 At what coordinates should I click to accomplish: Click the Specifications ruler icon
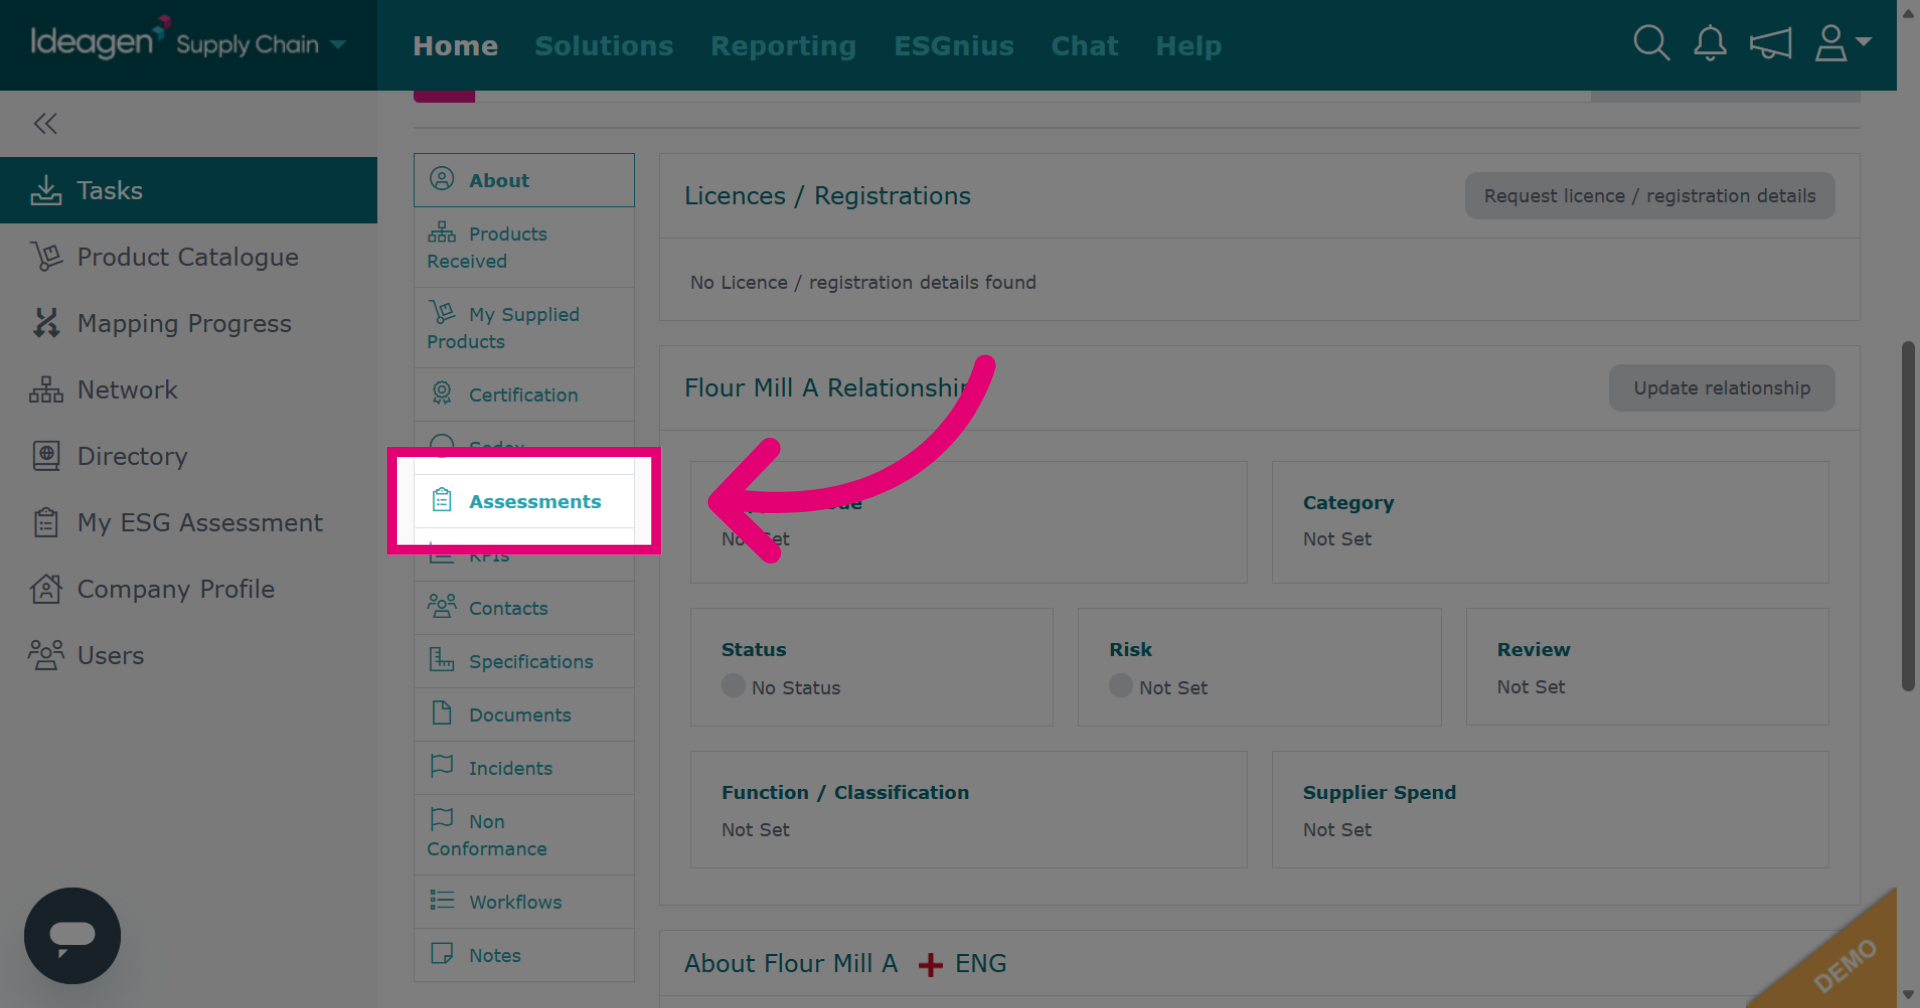click(x=442, y=659)
